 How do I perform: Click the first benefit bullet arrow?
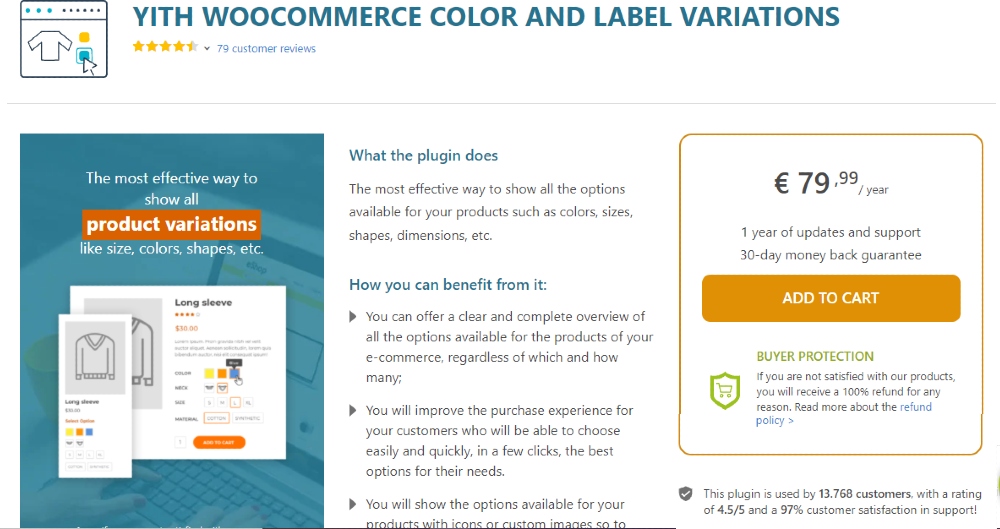pos(353,317)
